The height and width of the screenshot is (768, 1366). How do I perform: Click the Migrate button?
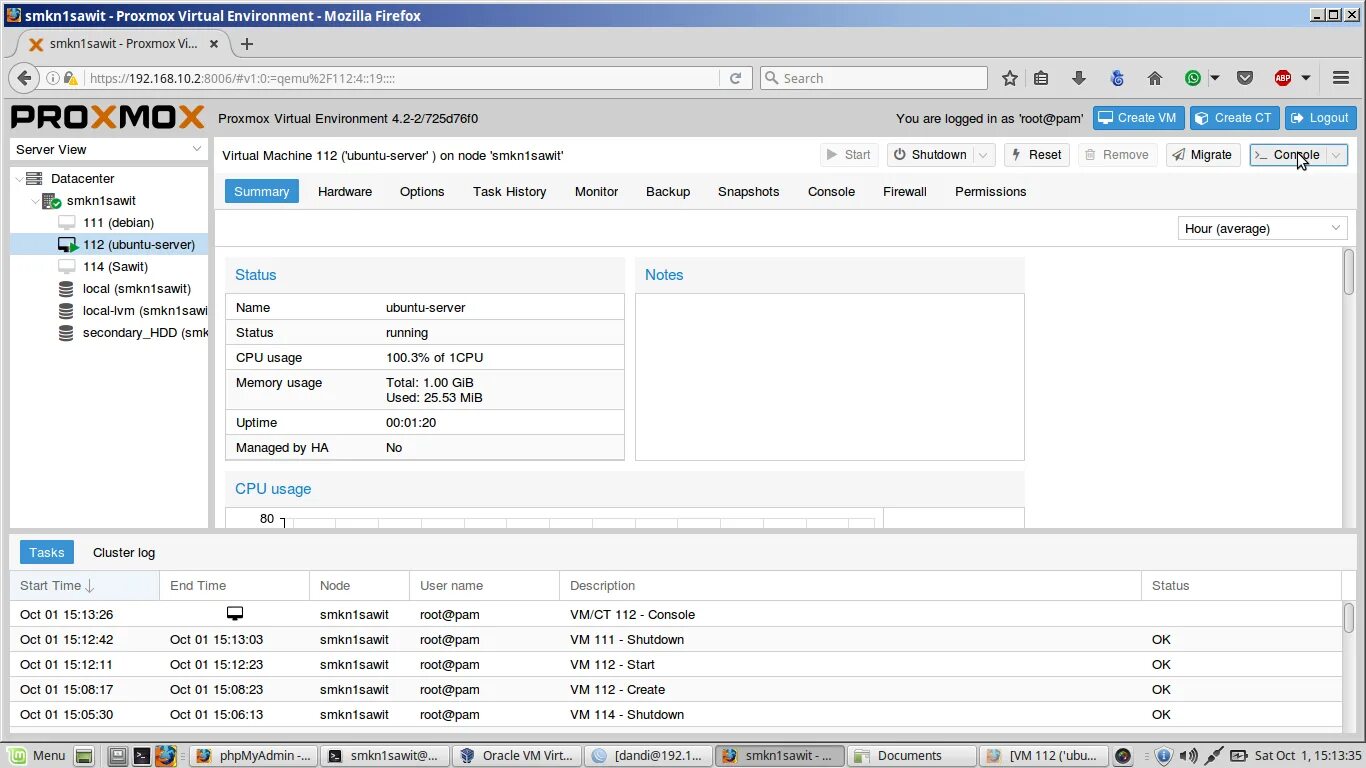1203,155
